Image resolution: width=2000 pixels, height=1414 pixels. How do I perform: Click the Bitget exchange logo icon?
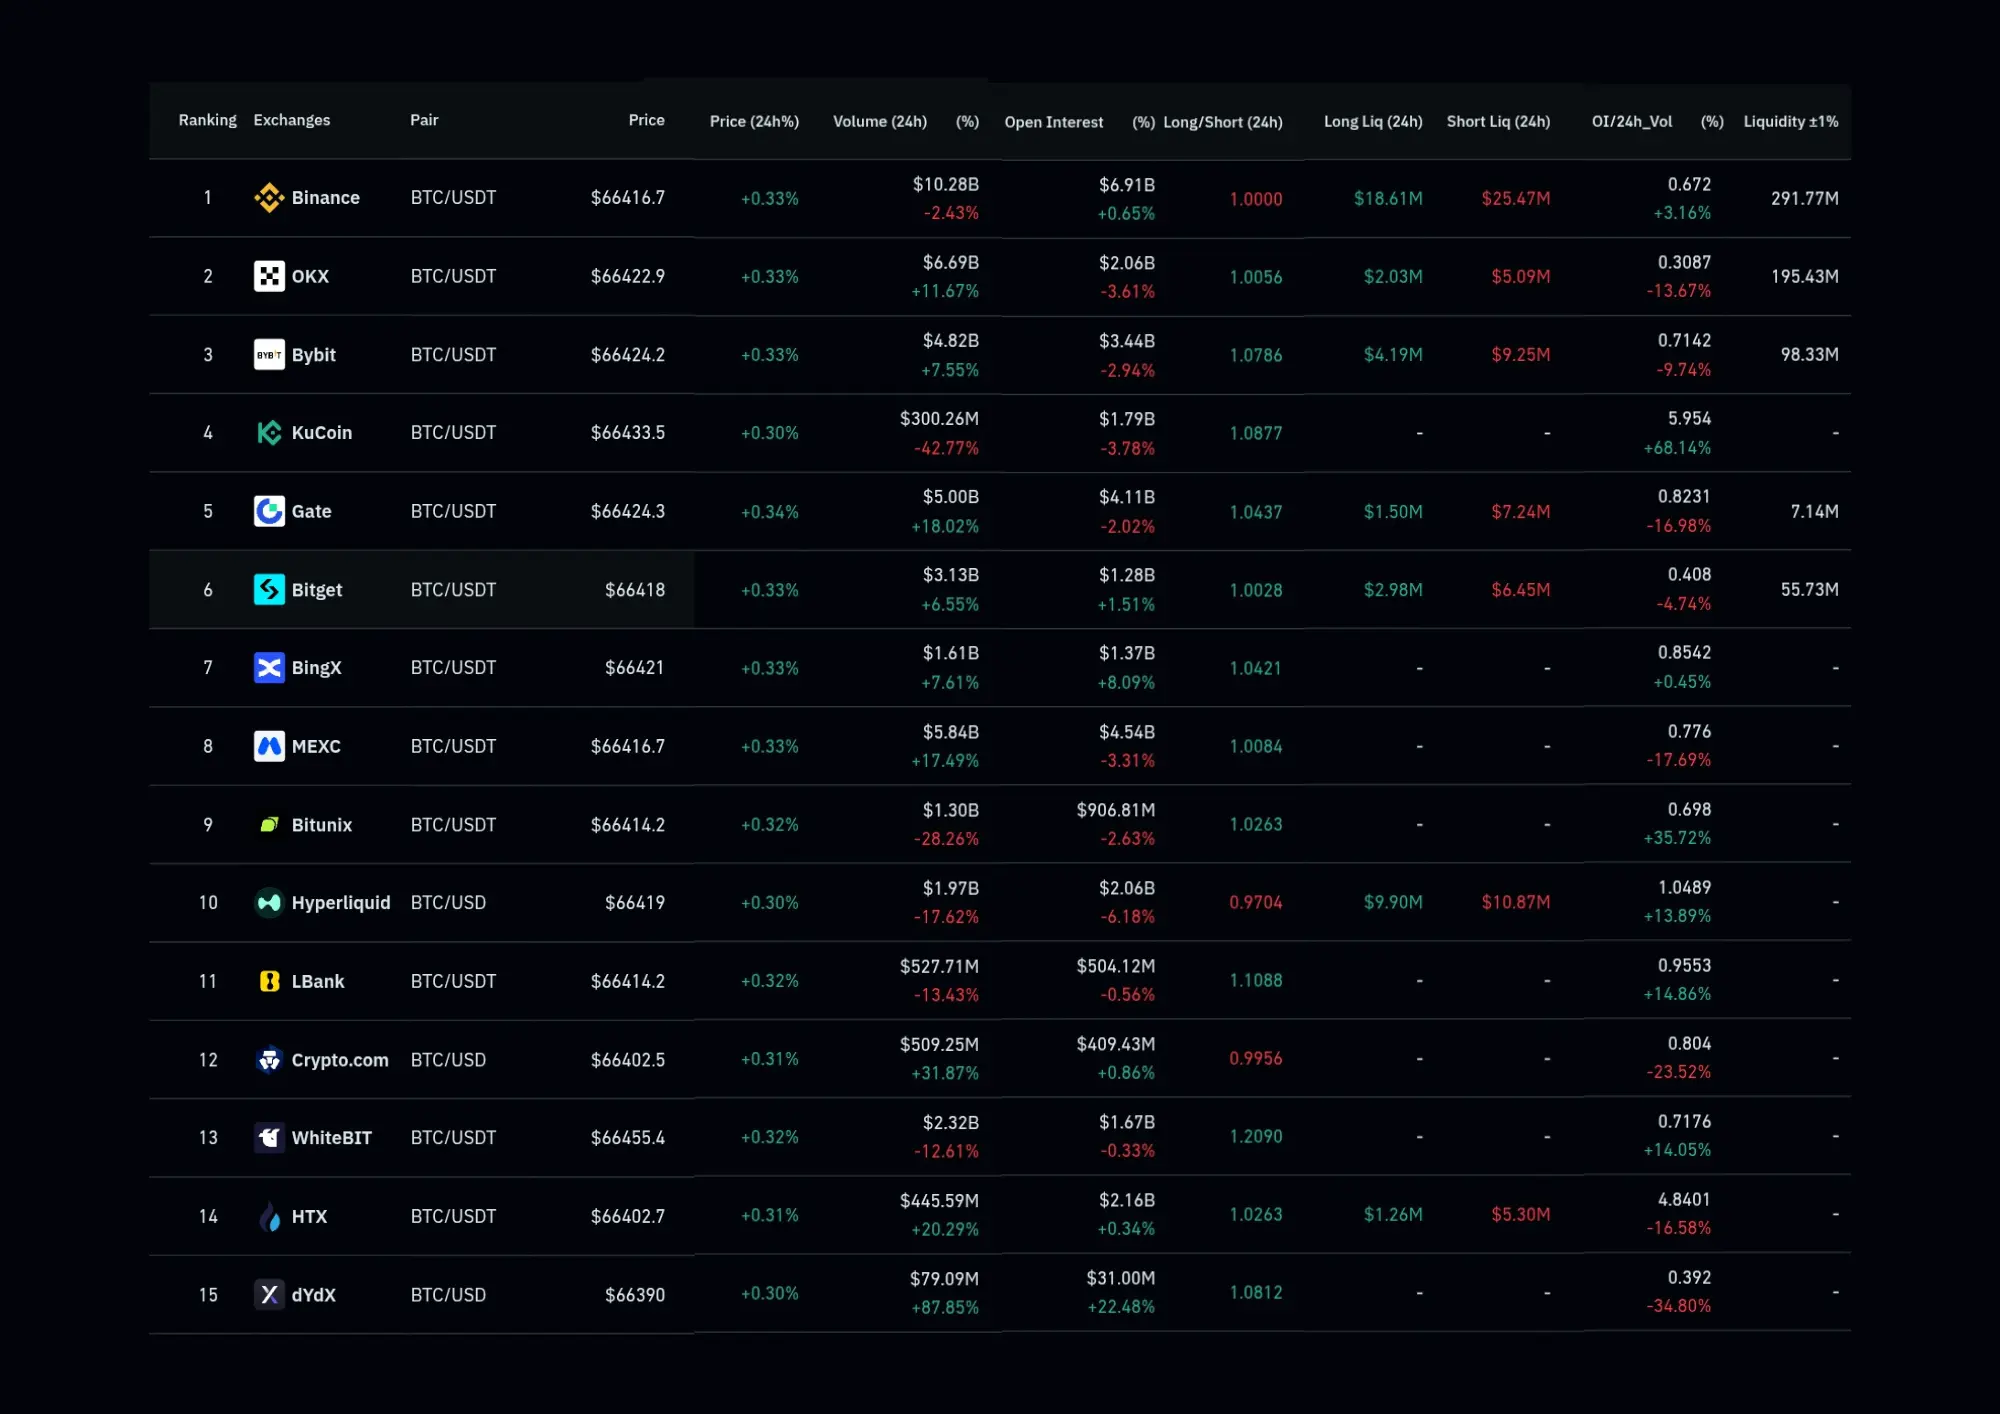point(269,589)
